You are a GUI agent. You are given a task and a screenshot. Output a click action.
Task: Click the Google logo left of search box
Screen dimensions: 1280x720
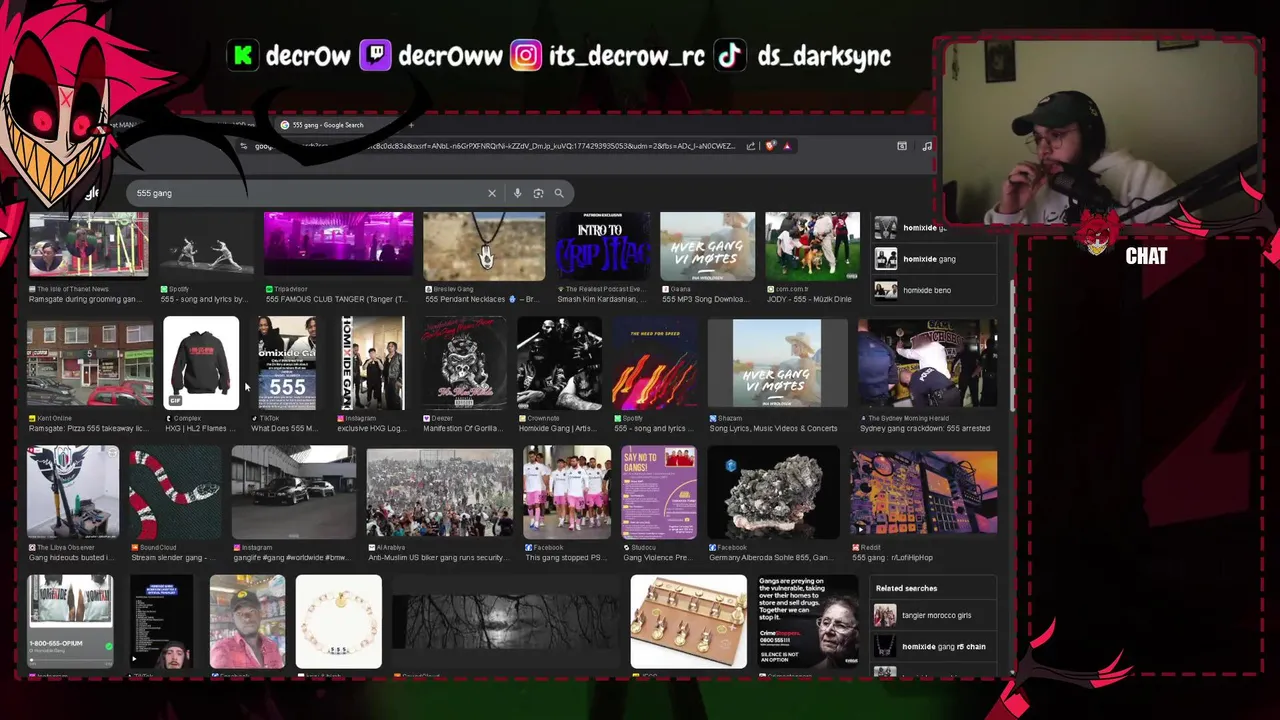(x=90, y=193)
